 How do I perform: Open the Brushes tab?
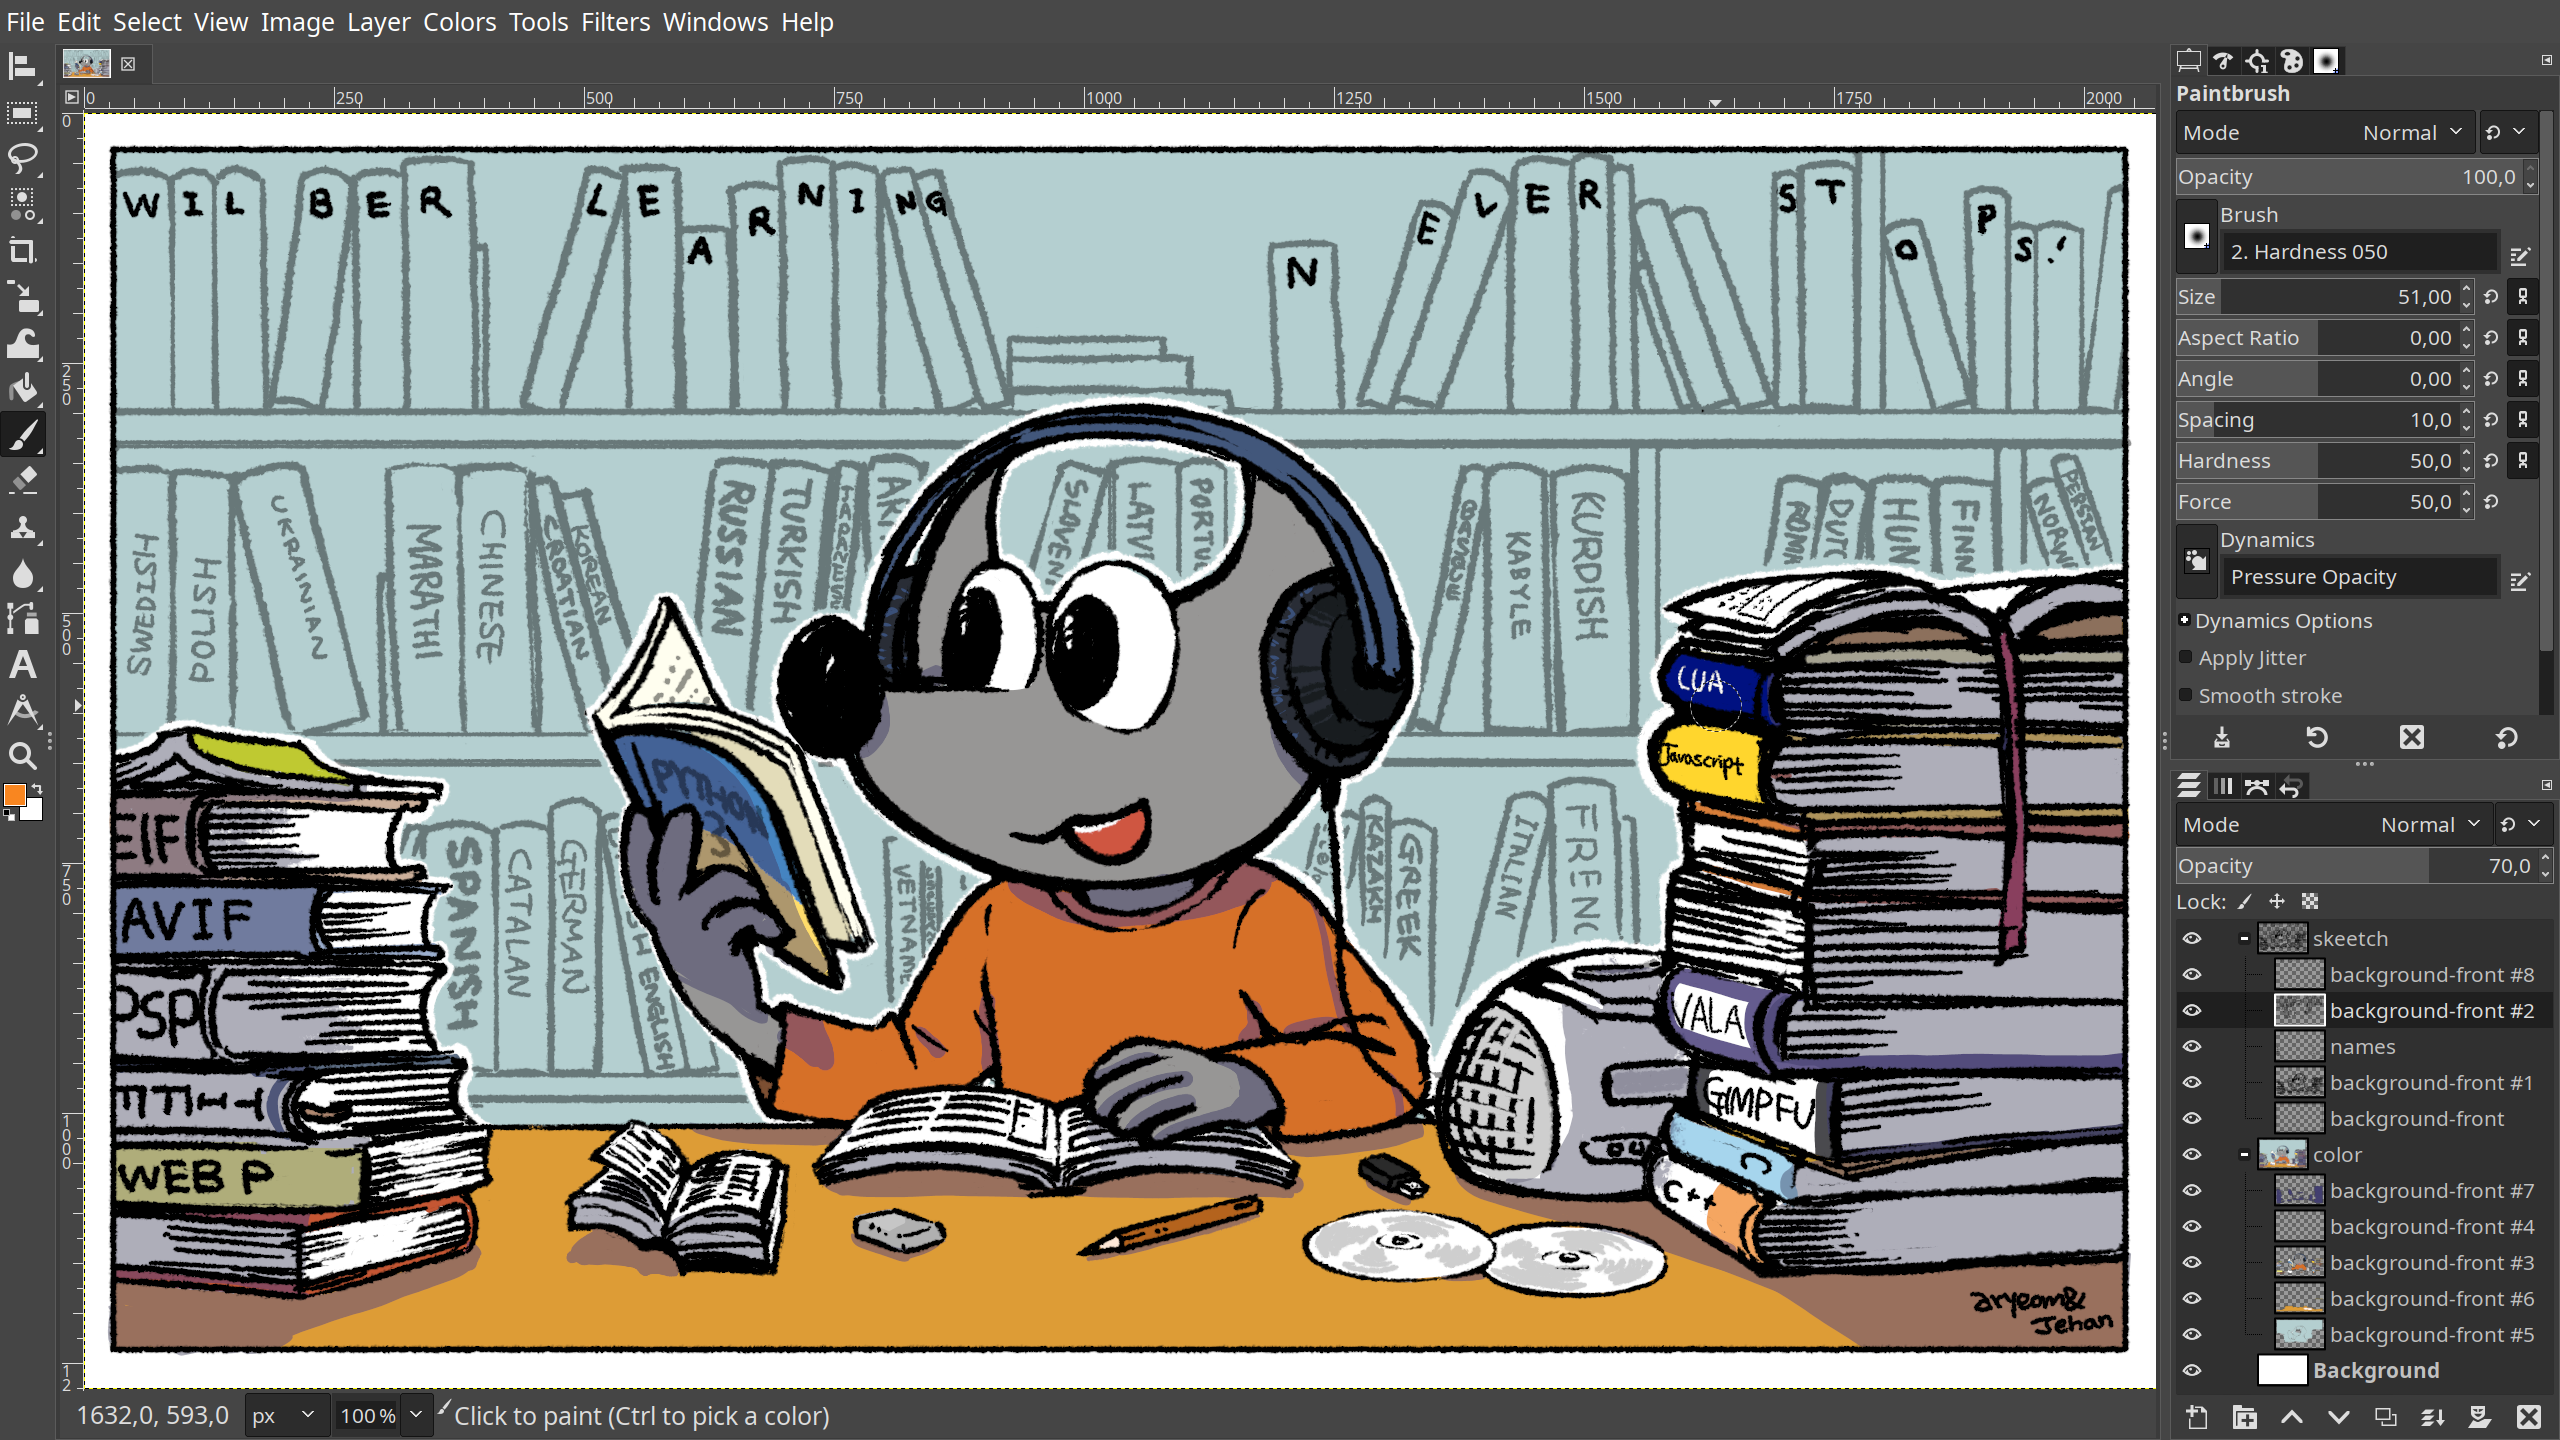click(2326, 61)
